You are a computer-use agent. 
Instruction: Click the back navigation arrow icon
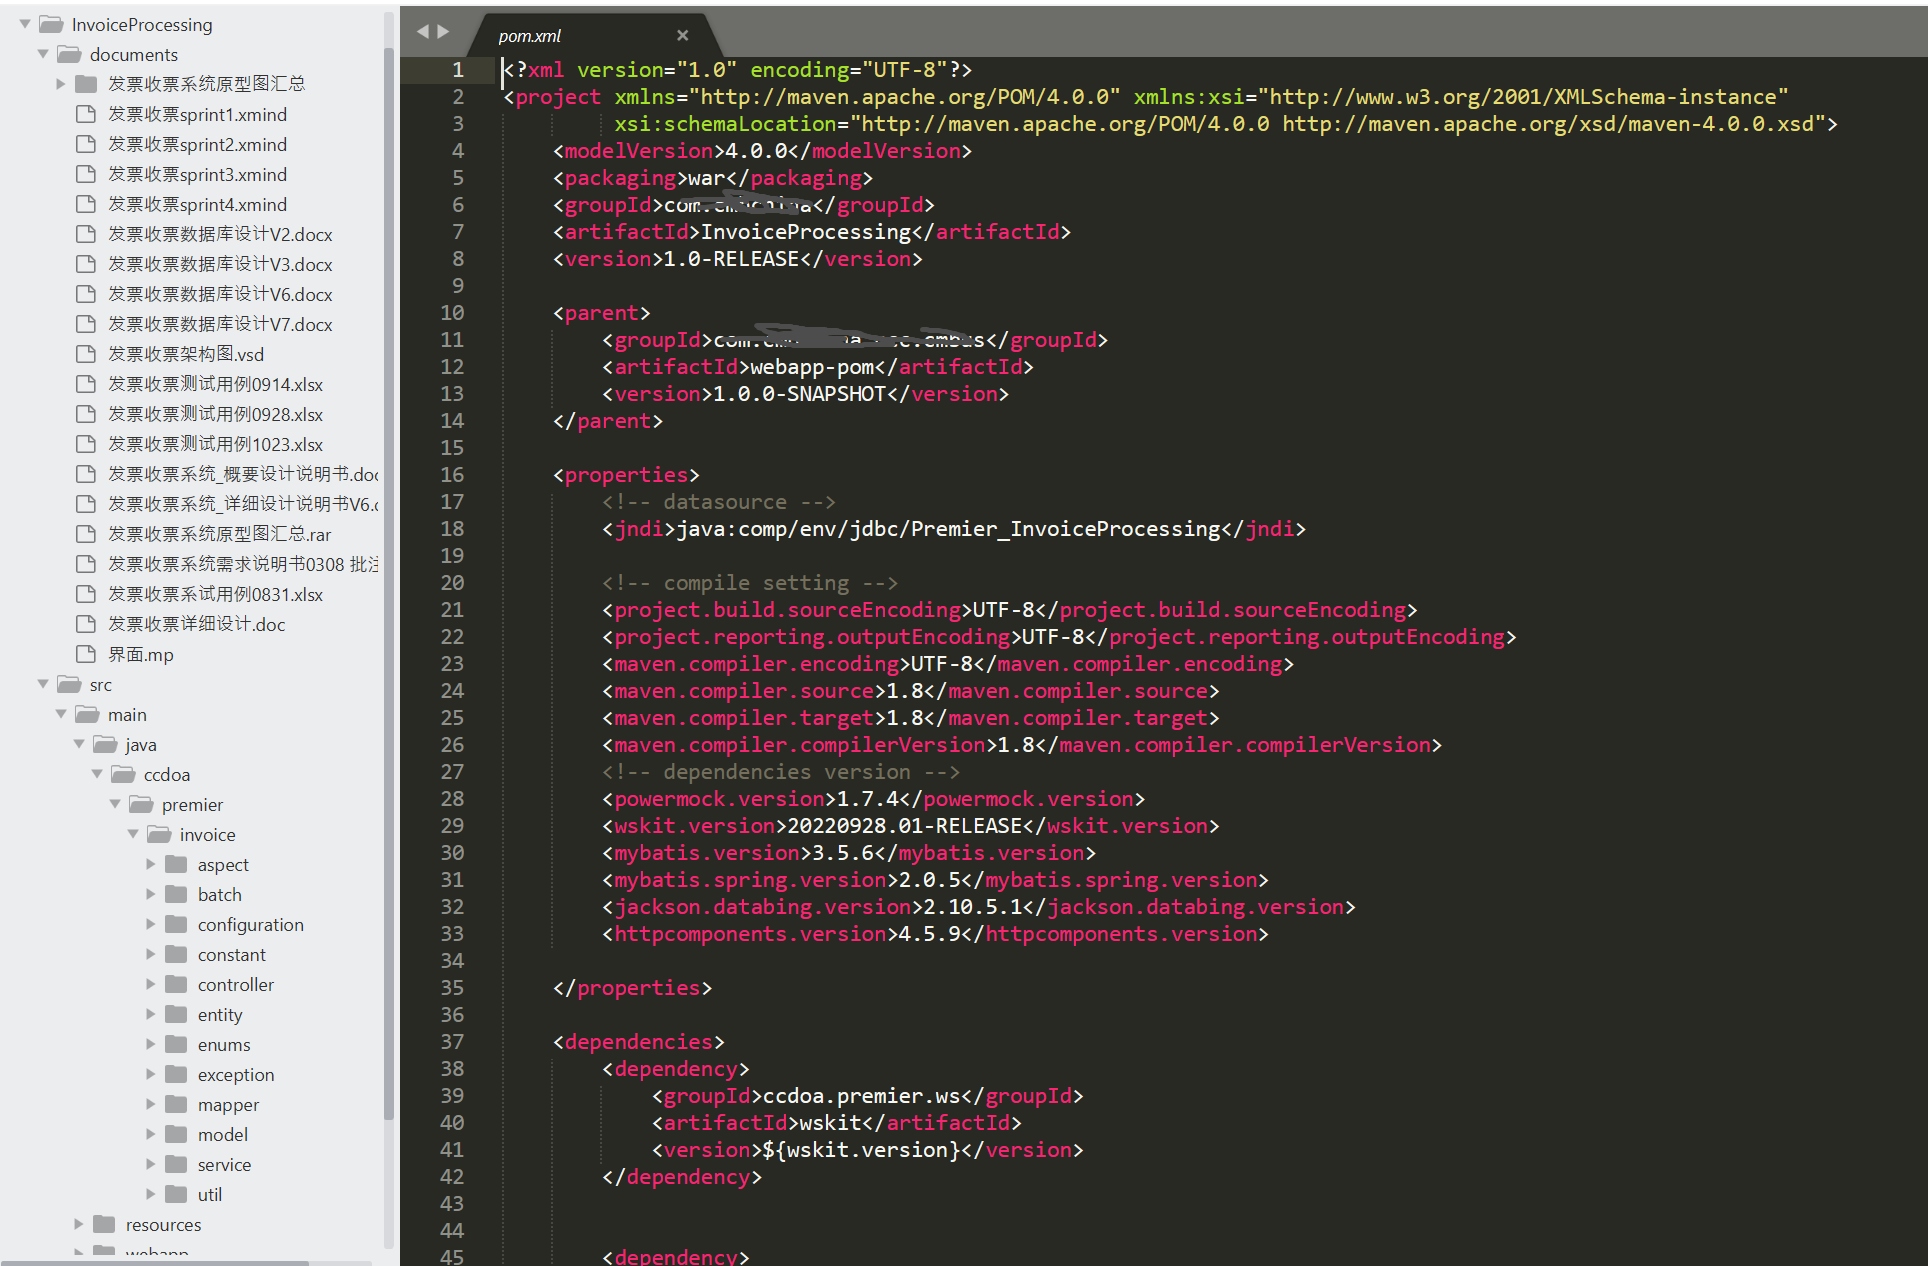point(424,30)
